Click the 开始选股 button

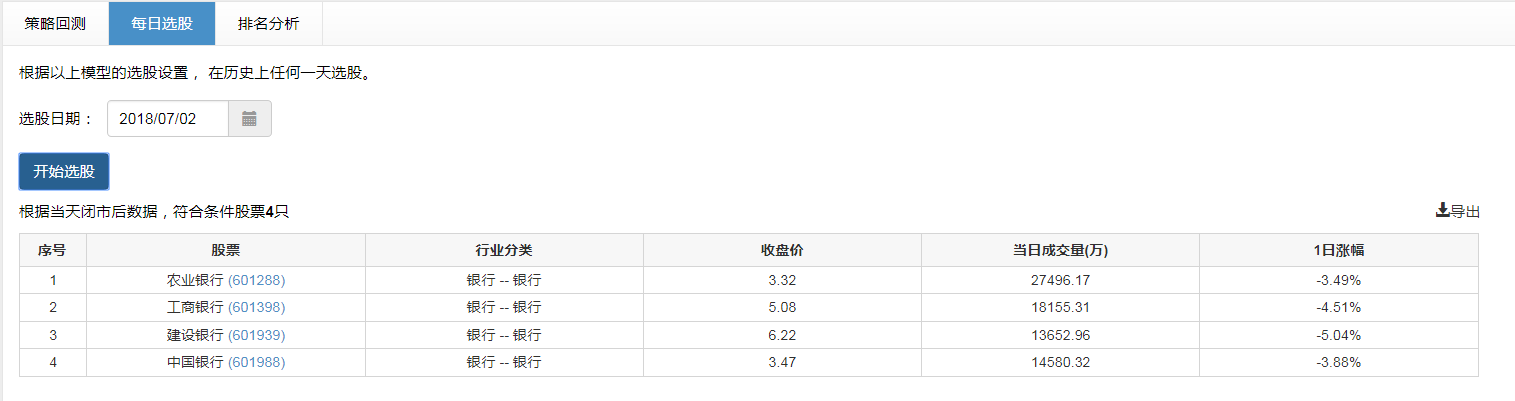coord(64,171)
